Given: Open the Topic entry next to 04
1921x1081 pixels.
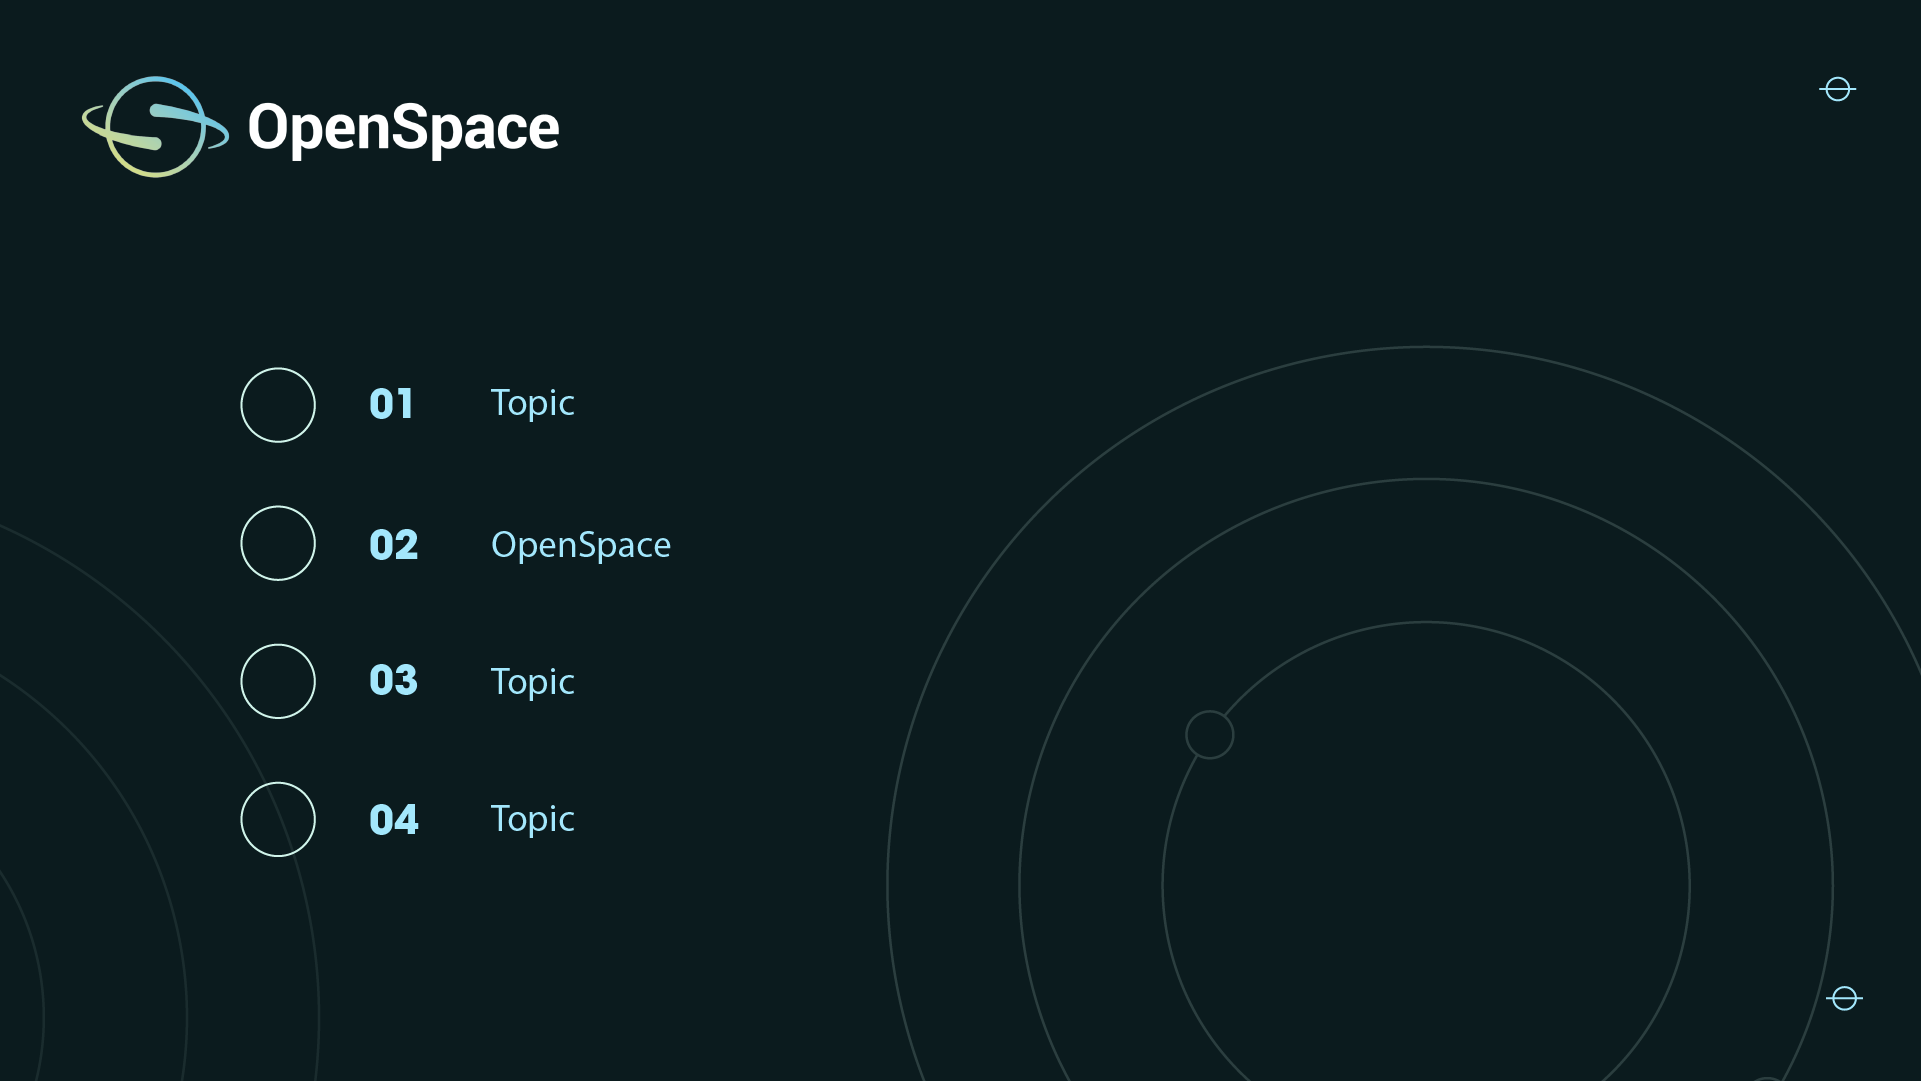Looking at the screenshot, I should coord(532,819).
